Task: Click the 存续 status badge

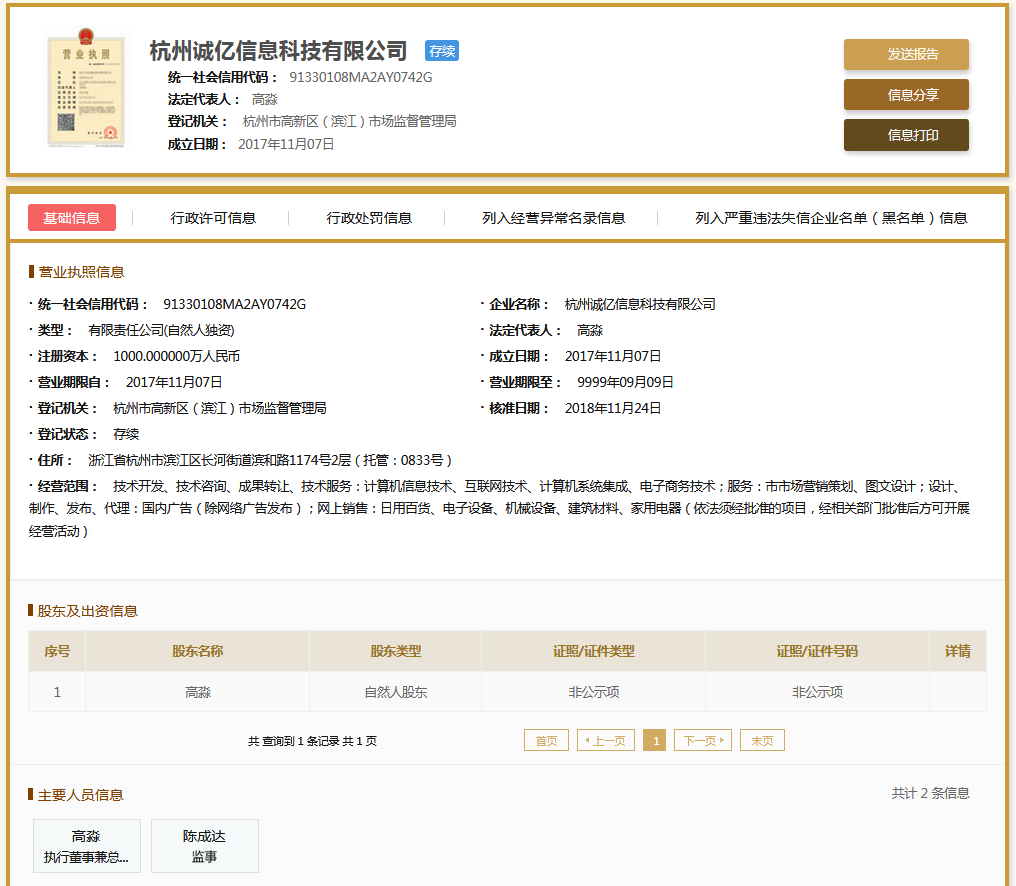Action: (x=441, y=51)
